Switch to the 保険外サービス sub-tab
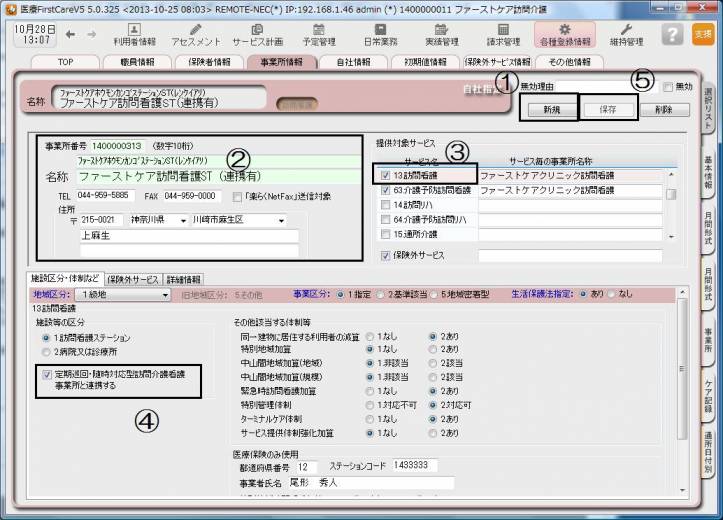Screen dimensions: 723x520 coord(132,279)
